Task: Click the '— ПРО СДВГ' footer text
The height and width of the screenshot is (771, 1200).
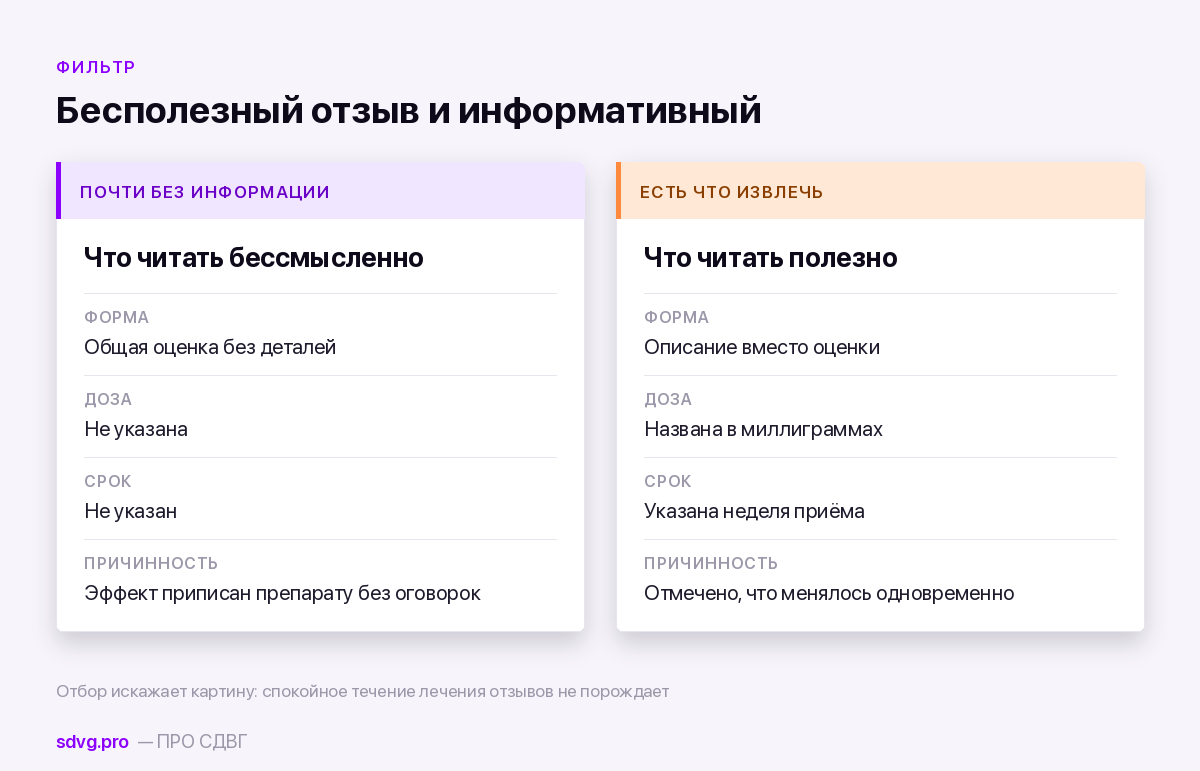Action: point(192,742)
